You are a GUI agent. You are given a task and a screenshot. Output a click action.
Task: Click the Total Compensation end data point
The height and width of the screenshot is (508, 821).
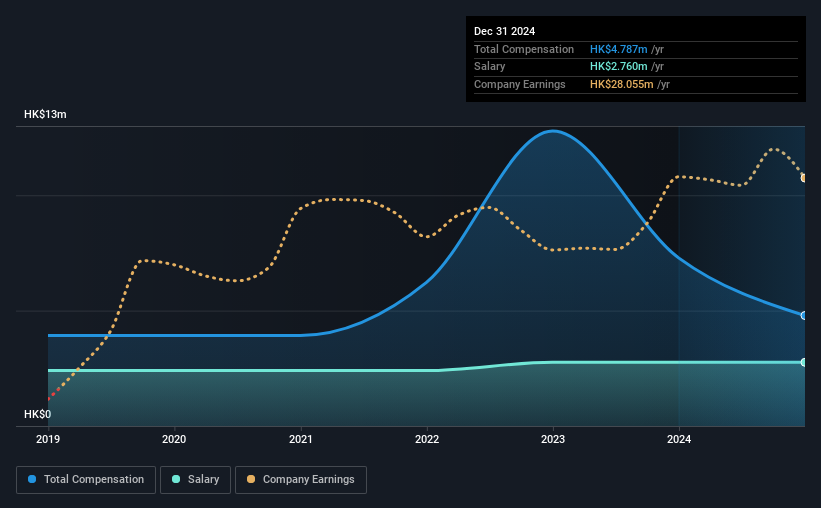804,315
